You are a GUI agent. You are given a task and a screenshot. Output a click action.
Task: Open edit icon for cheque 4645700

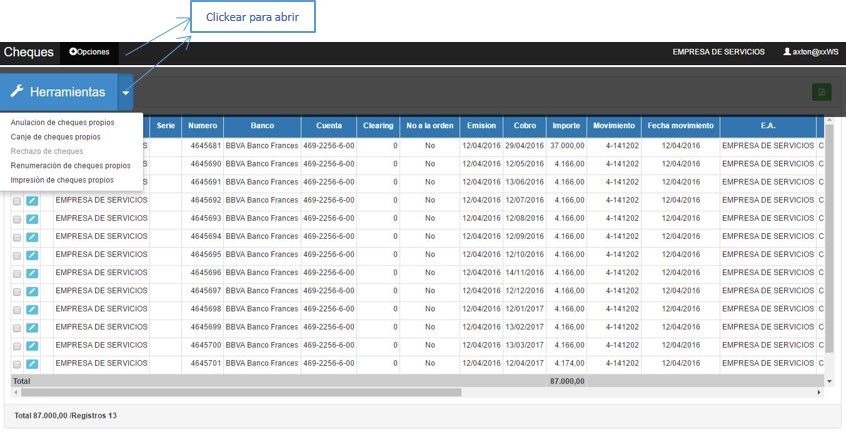32,345
